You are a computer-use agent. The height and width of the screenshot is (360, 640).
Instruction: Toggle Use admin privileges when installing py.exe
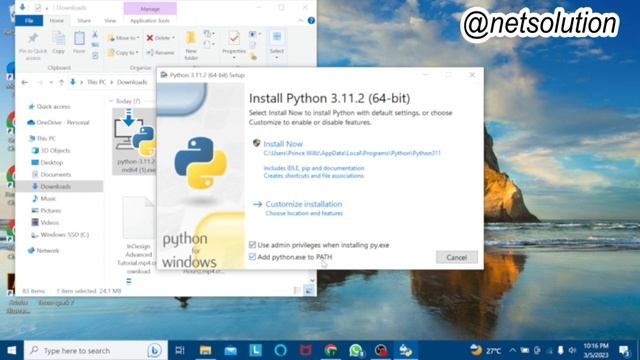pyautogui.click(x=252, y=244)
